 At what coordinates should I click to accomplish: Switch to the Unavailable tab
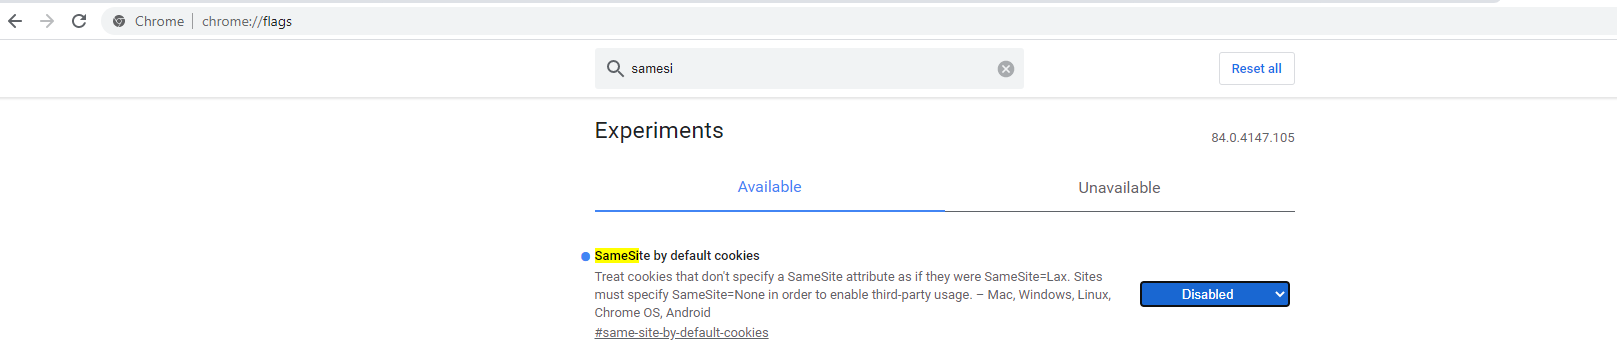point(1119,188)
